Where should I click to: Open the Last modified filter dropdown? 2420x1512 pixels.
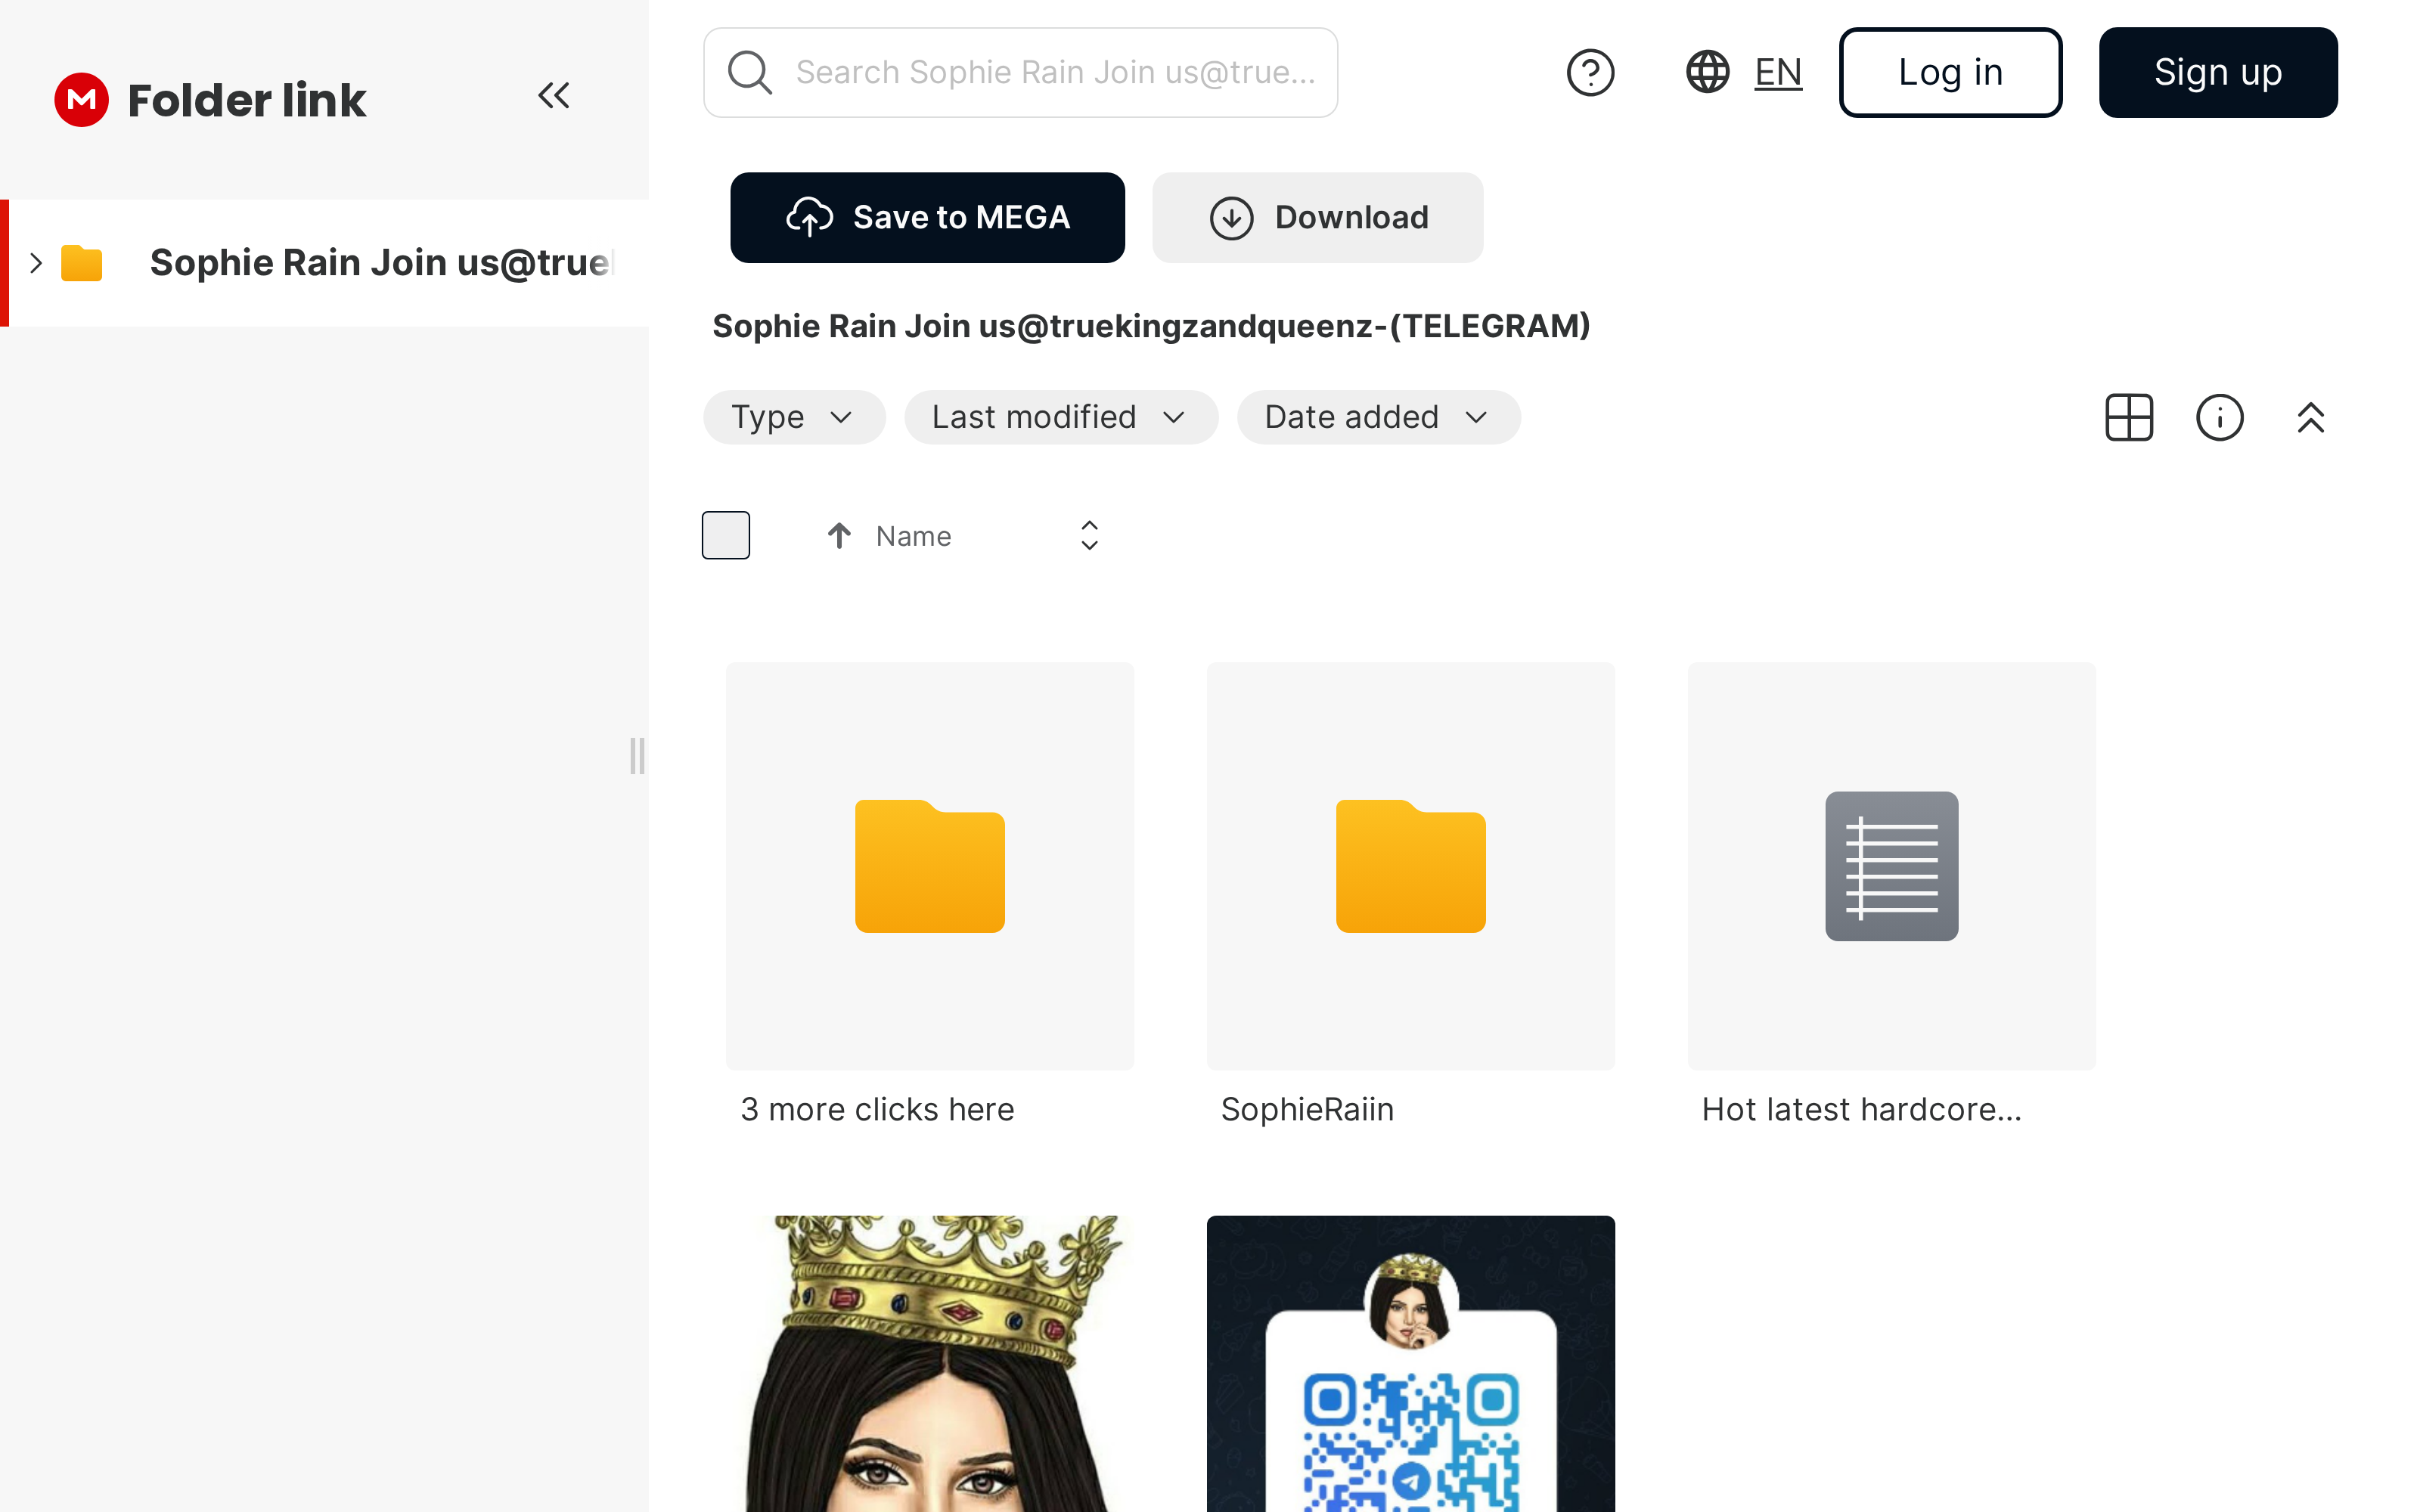pos(1061,417)
